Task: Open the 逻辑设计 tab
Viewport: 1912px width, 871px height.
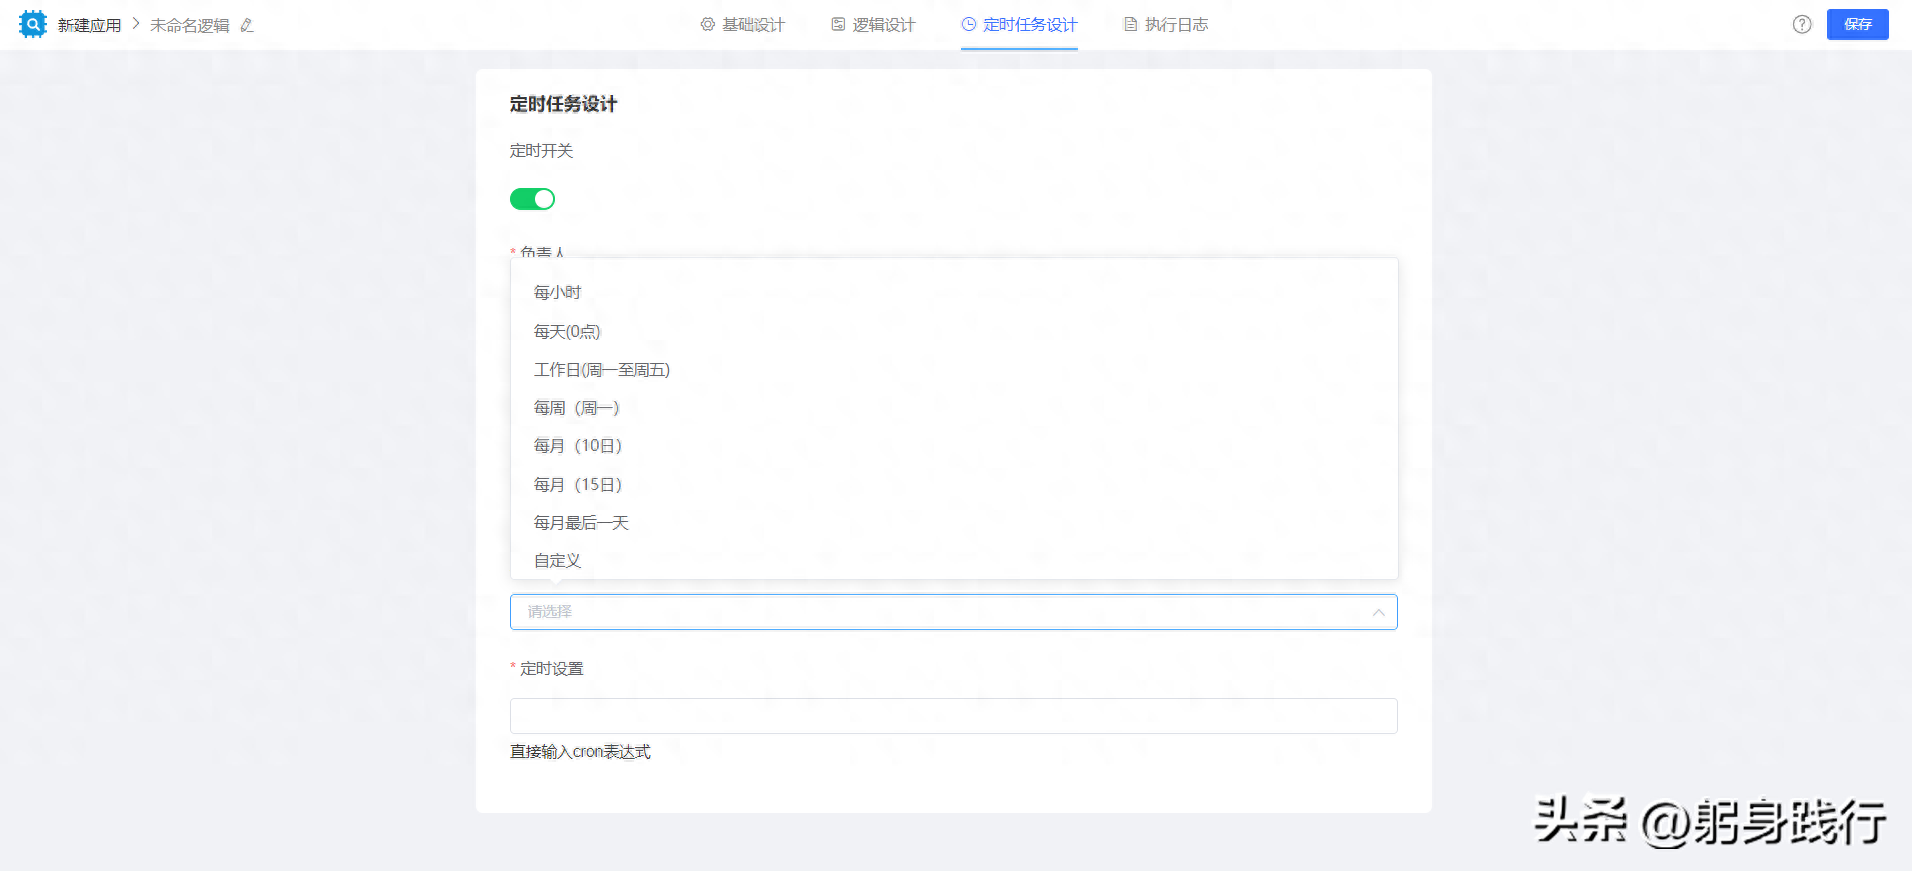Action: pos(873,25)
